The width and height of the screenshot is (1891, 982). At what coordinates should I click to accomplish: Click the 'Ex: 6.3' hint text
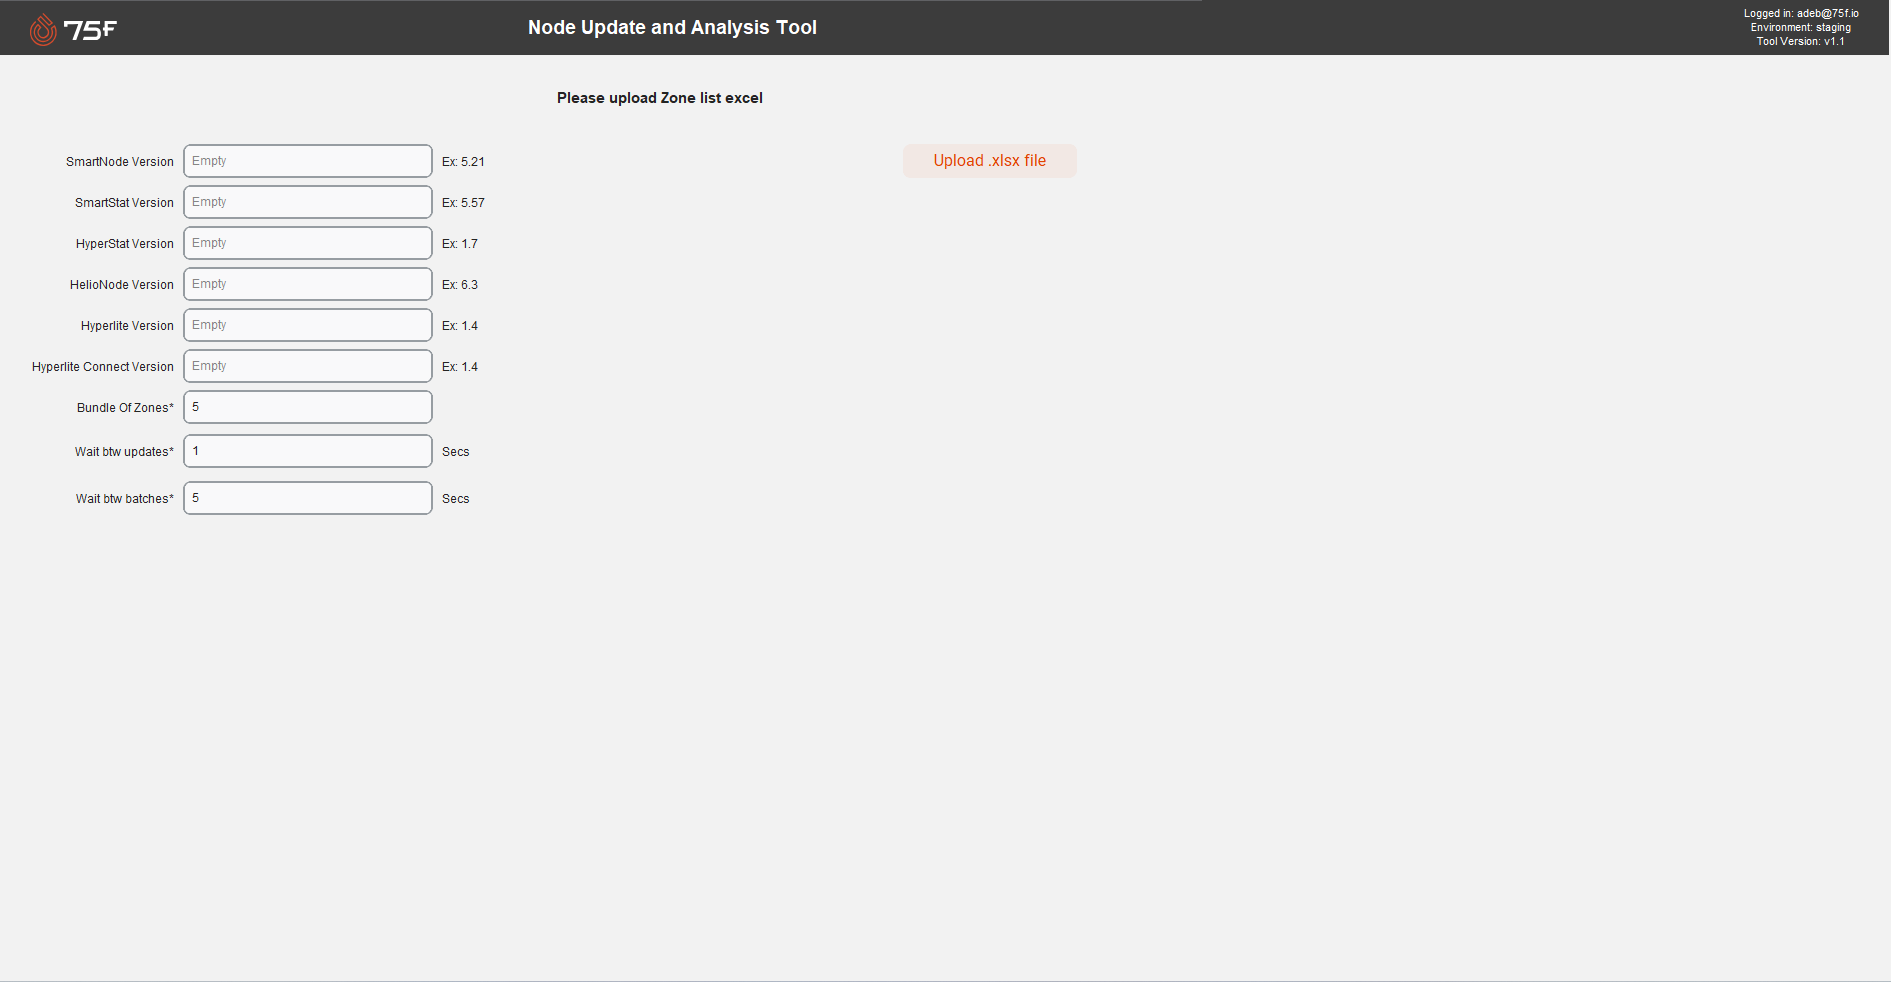point(460,285)
